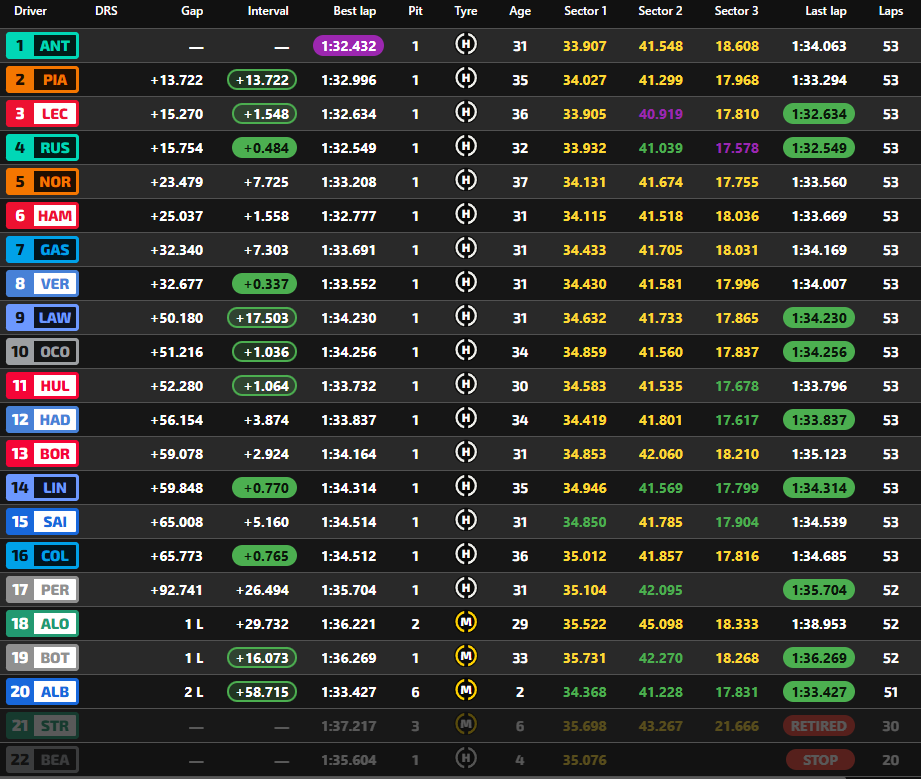Click the green 1:32.549 last lap for RUS
This screenshot has height=779, width=921.
[819, 148]
